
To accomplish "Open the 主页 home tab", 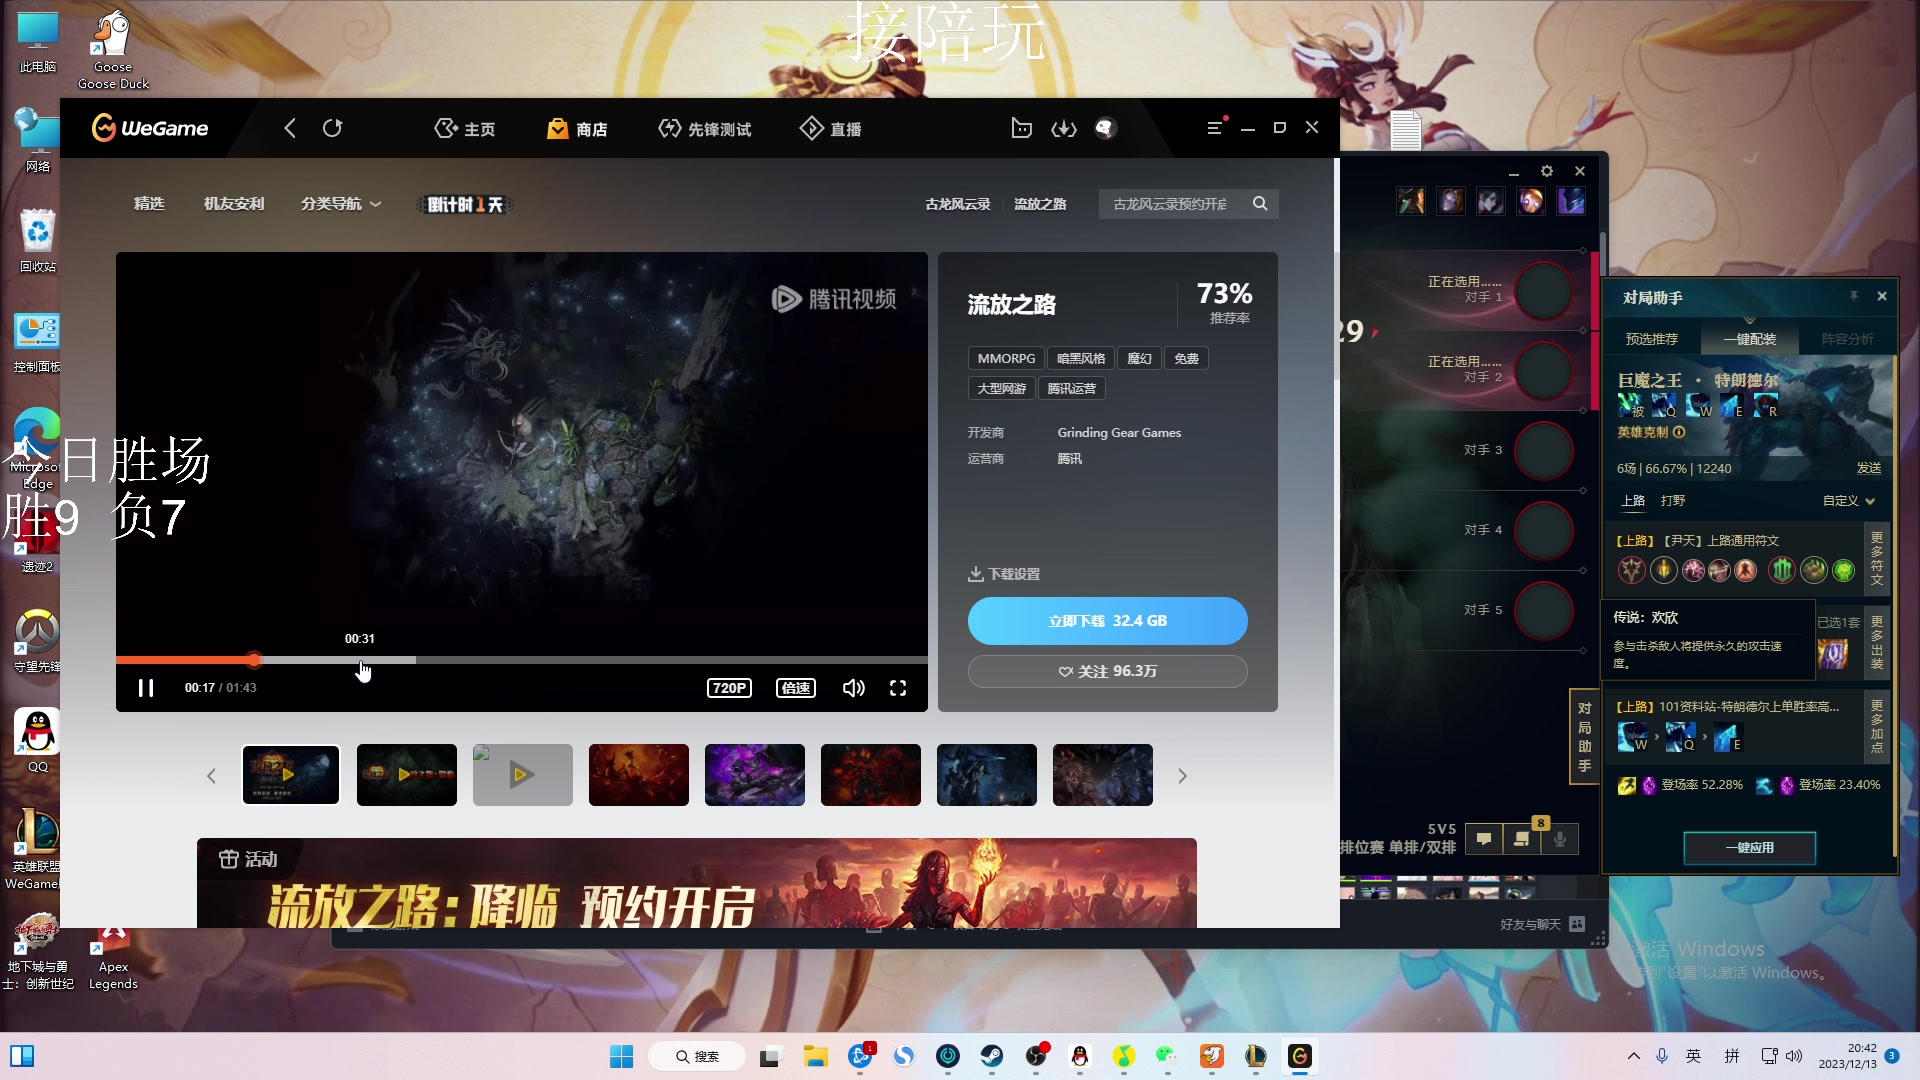I will coord(465,129).
